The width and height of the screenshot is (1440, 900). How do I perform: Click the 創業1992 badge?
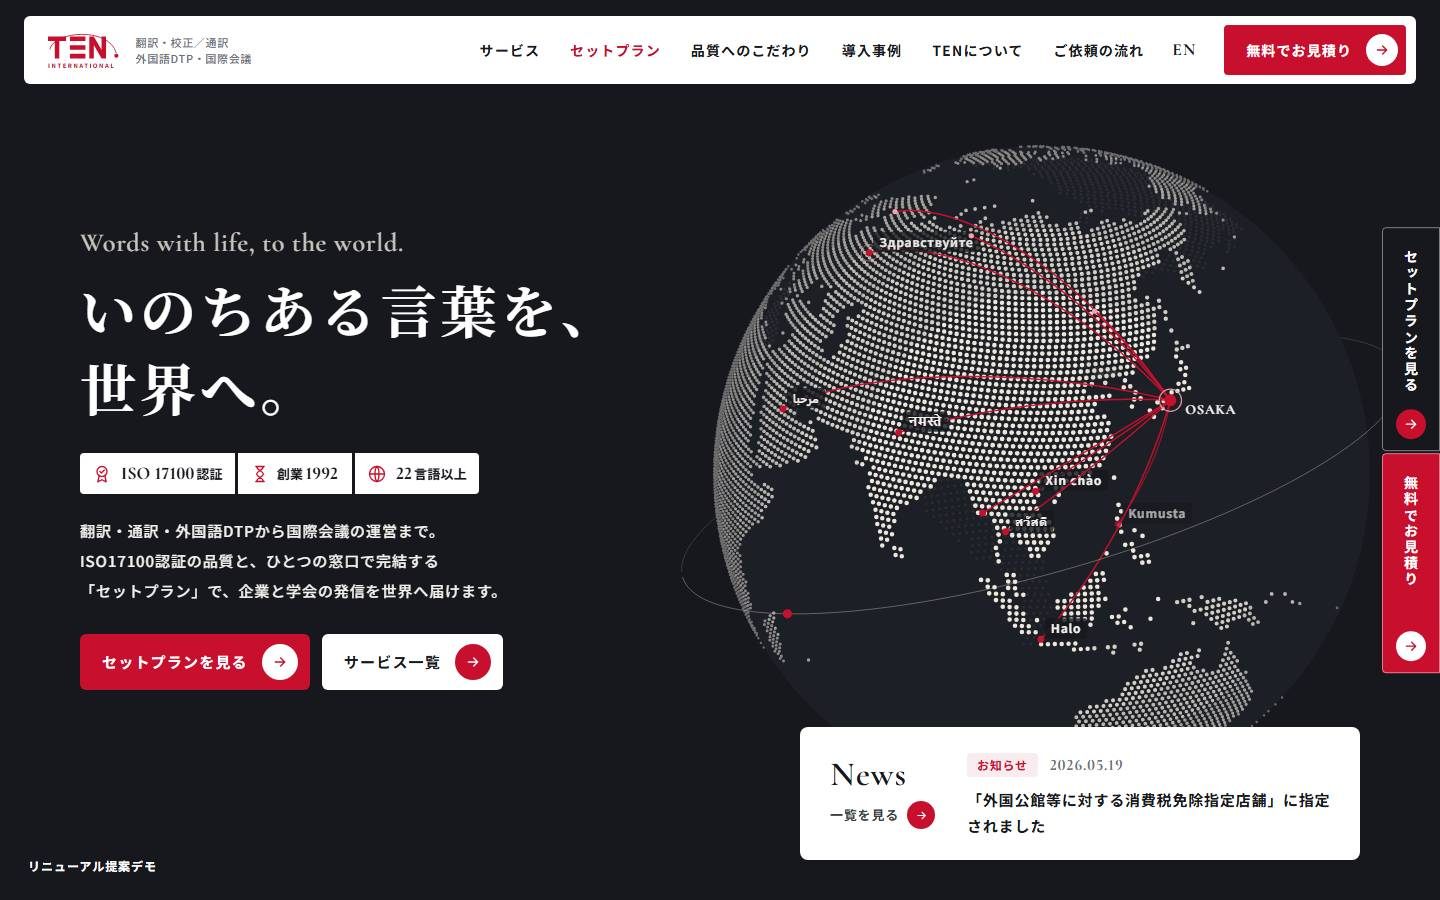pyautogui.click(x=295, y=474)
